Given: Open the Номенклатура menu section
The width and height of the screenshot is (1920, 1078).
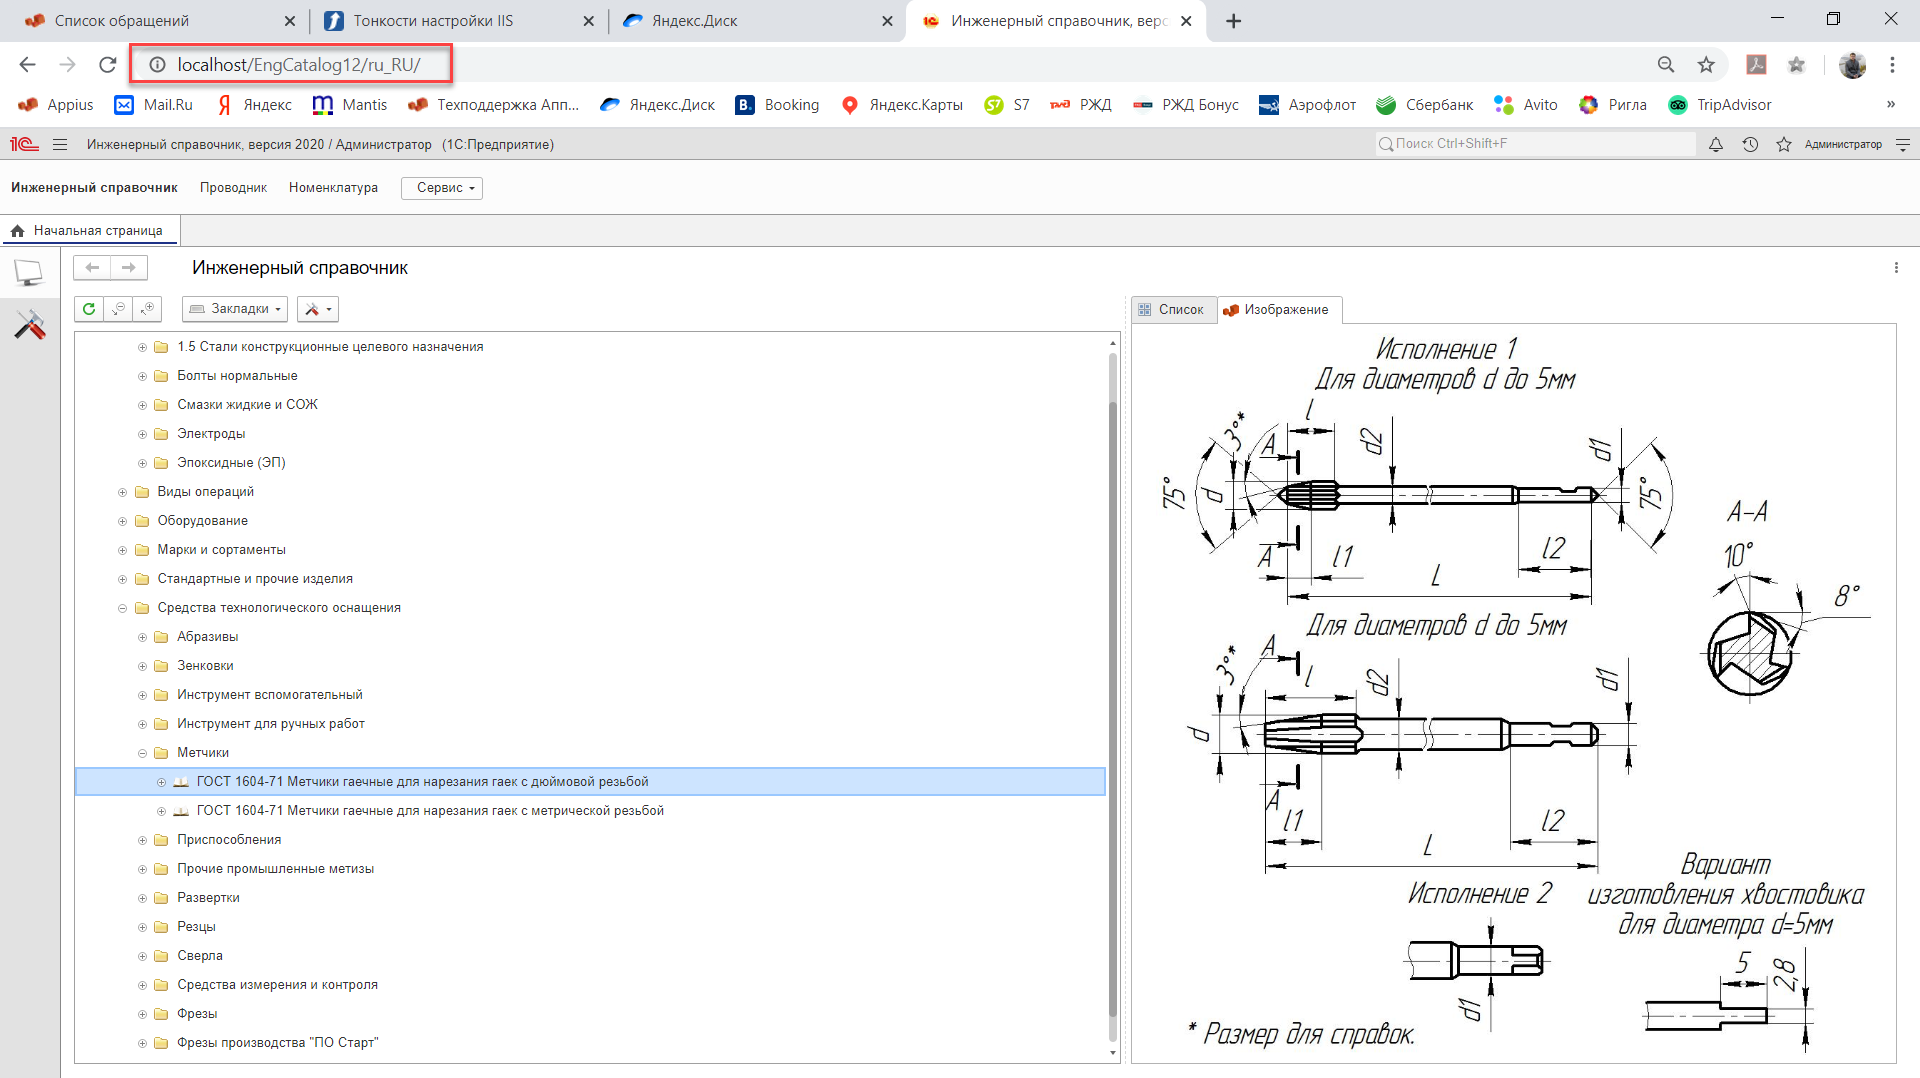Looking at the screenshot, I should click(x=333, y=188).
